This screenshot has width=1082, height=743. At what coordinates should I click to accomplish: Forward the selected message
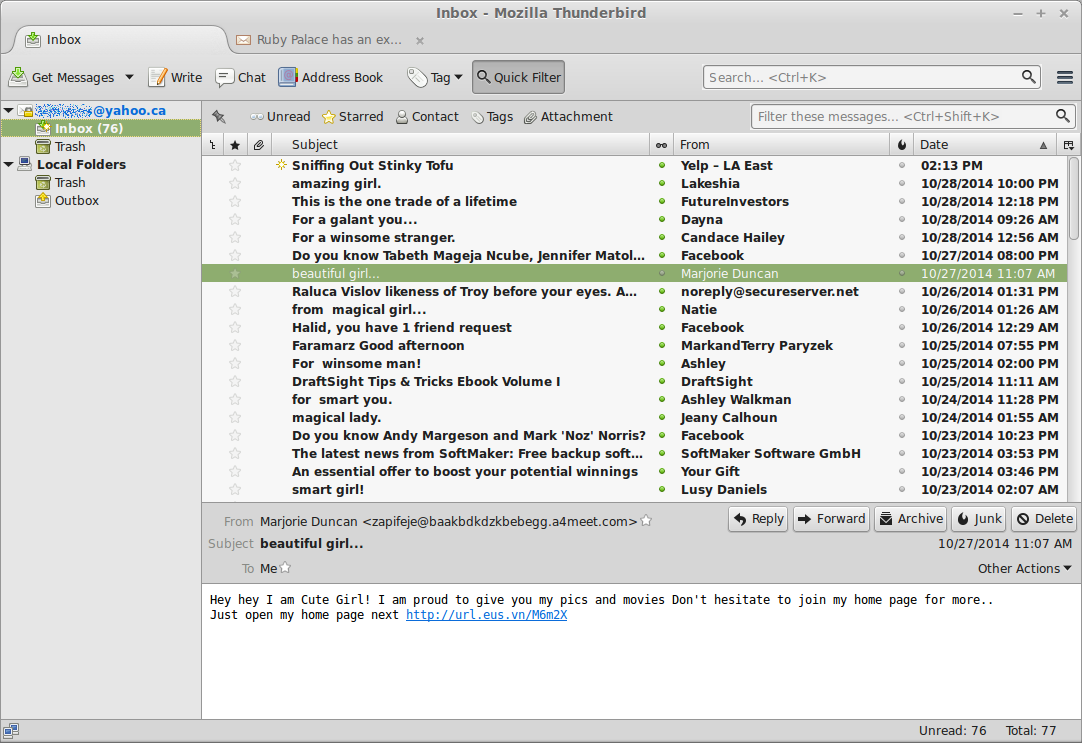click(x=831, y=519)
